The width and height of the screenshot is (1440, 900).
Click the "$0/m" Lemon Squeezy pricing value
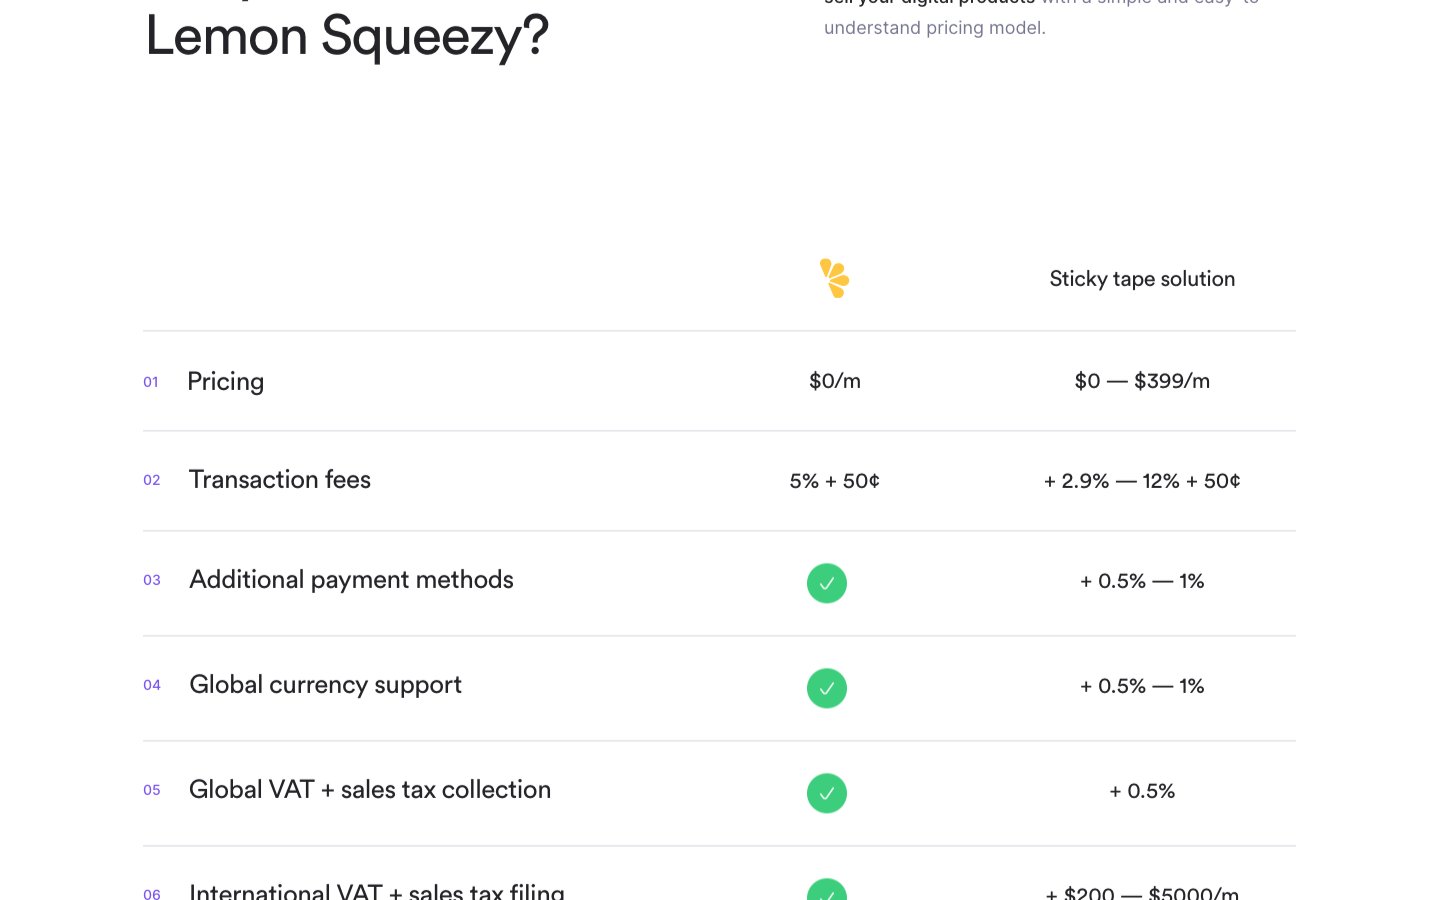835,381
